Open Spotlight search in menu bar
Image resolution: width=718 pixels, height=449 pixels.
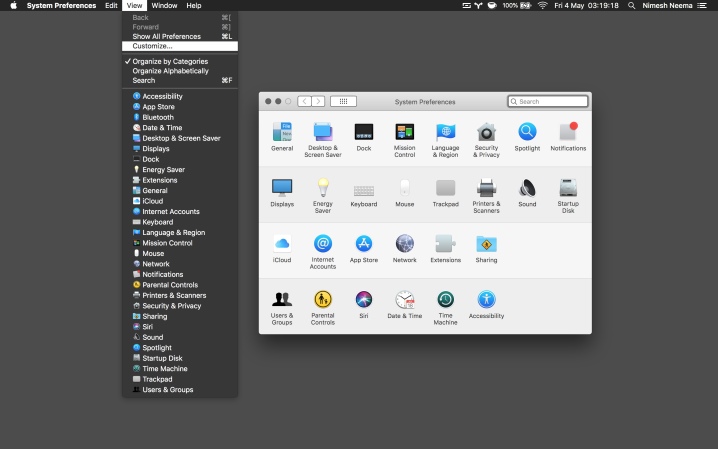pos(631,5)
